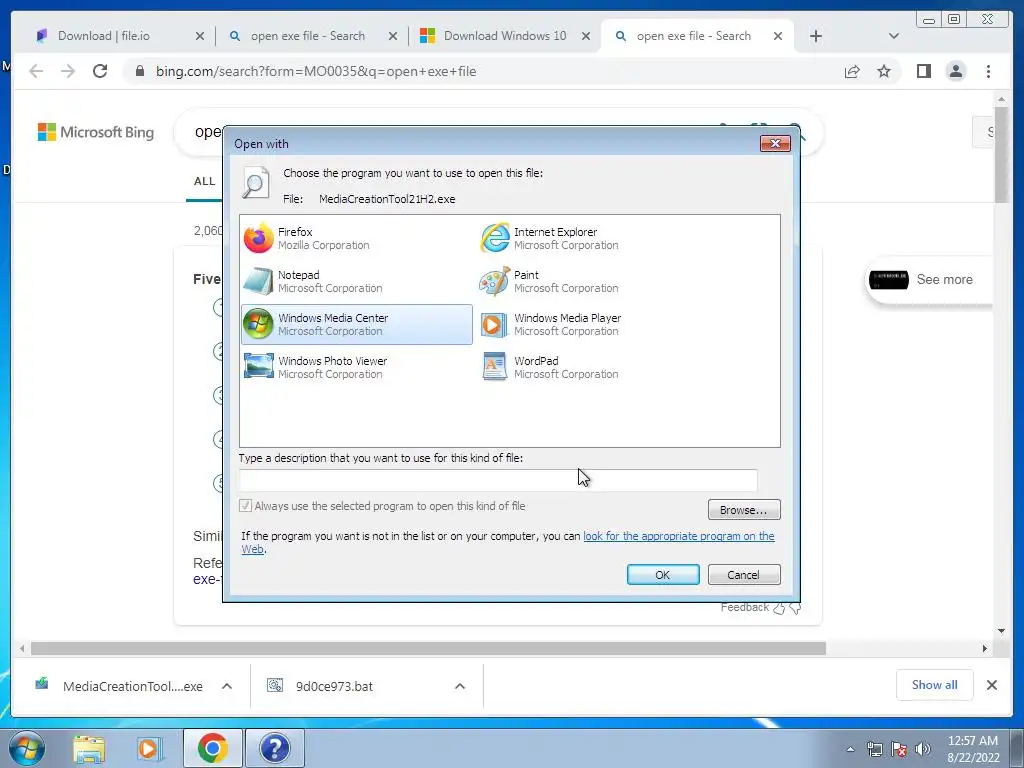1024x768 pixels.
Task: Close the Chrome downloads bar
Action: pyautogui.click(x=991, y=685)
